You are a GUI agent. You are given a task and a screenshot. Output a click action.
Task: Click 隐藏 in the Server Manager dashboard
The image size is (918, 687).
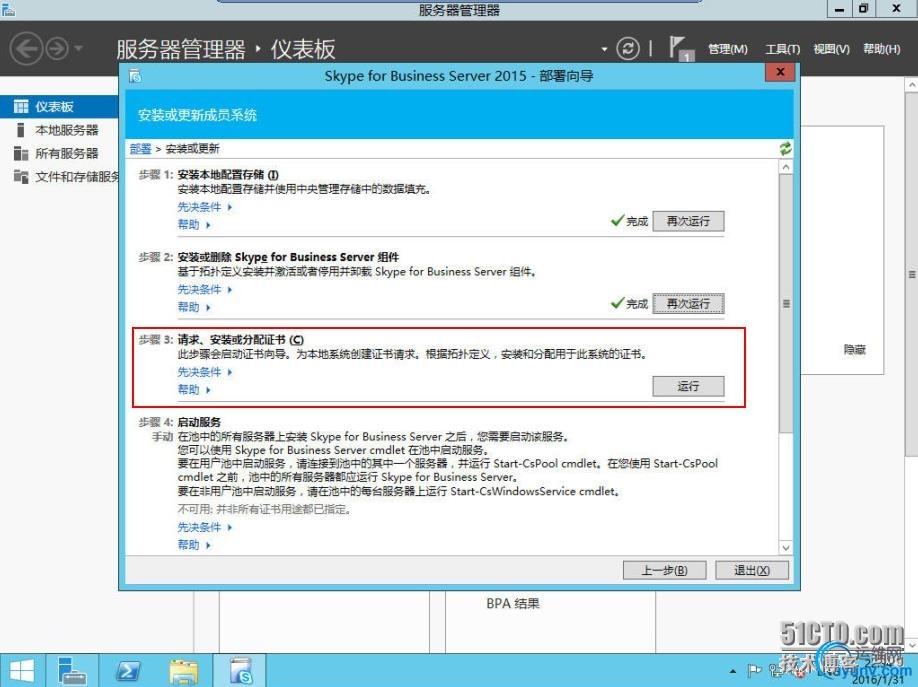pos(854,350)
